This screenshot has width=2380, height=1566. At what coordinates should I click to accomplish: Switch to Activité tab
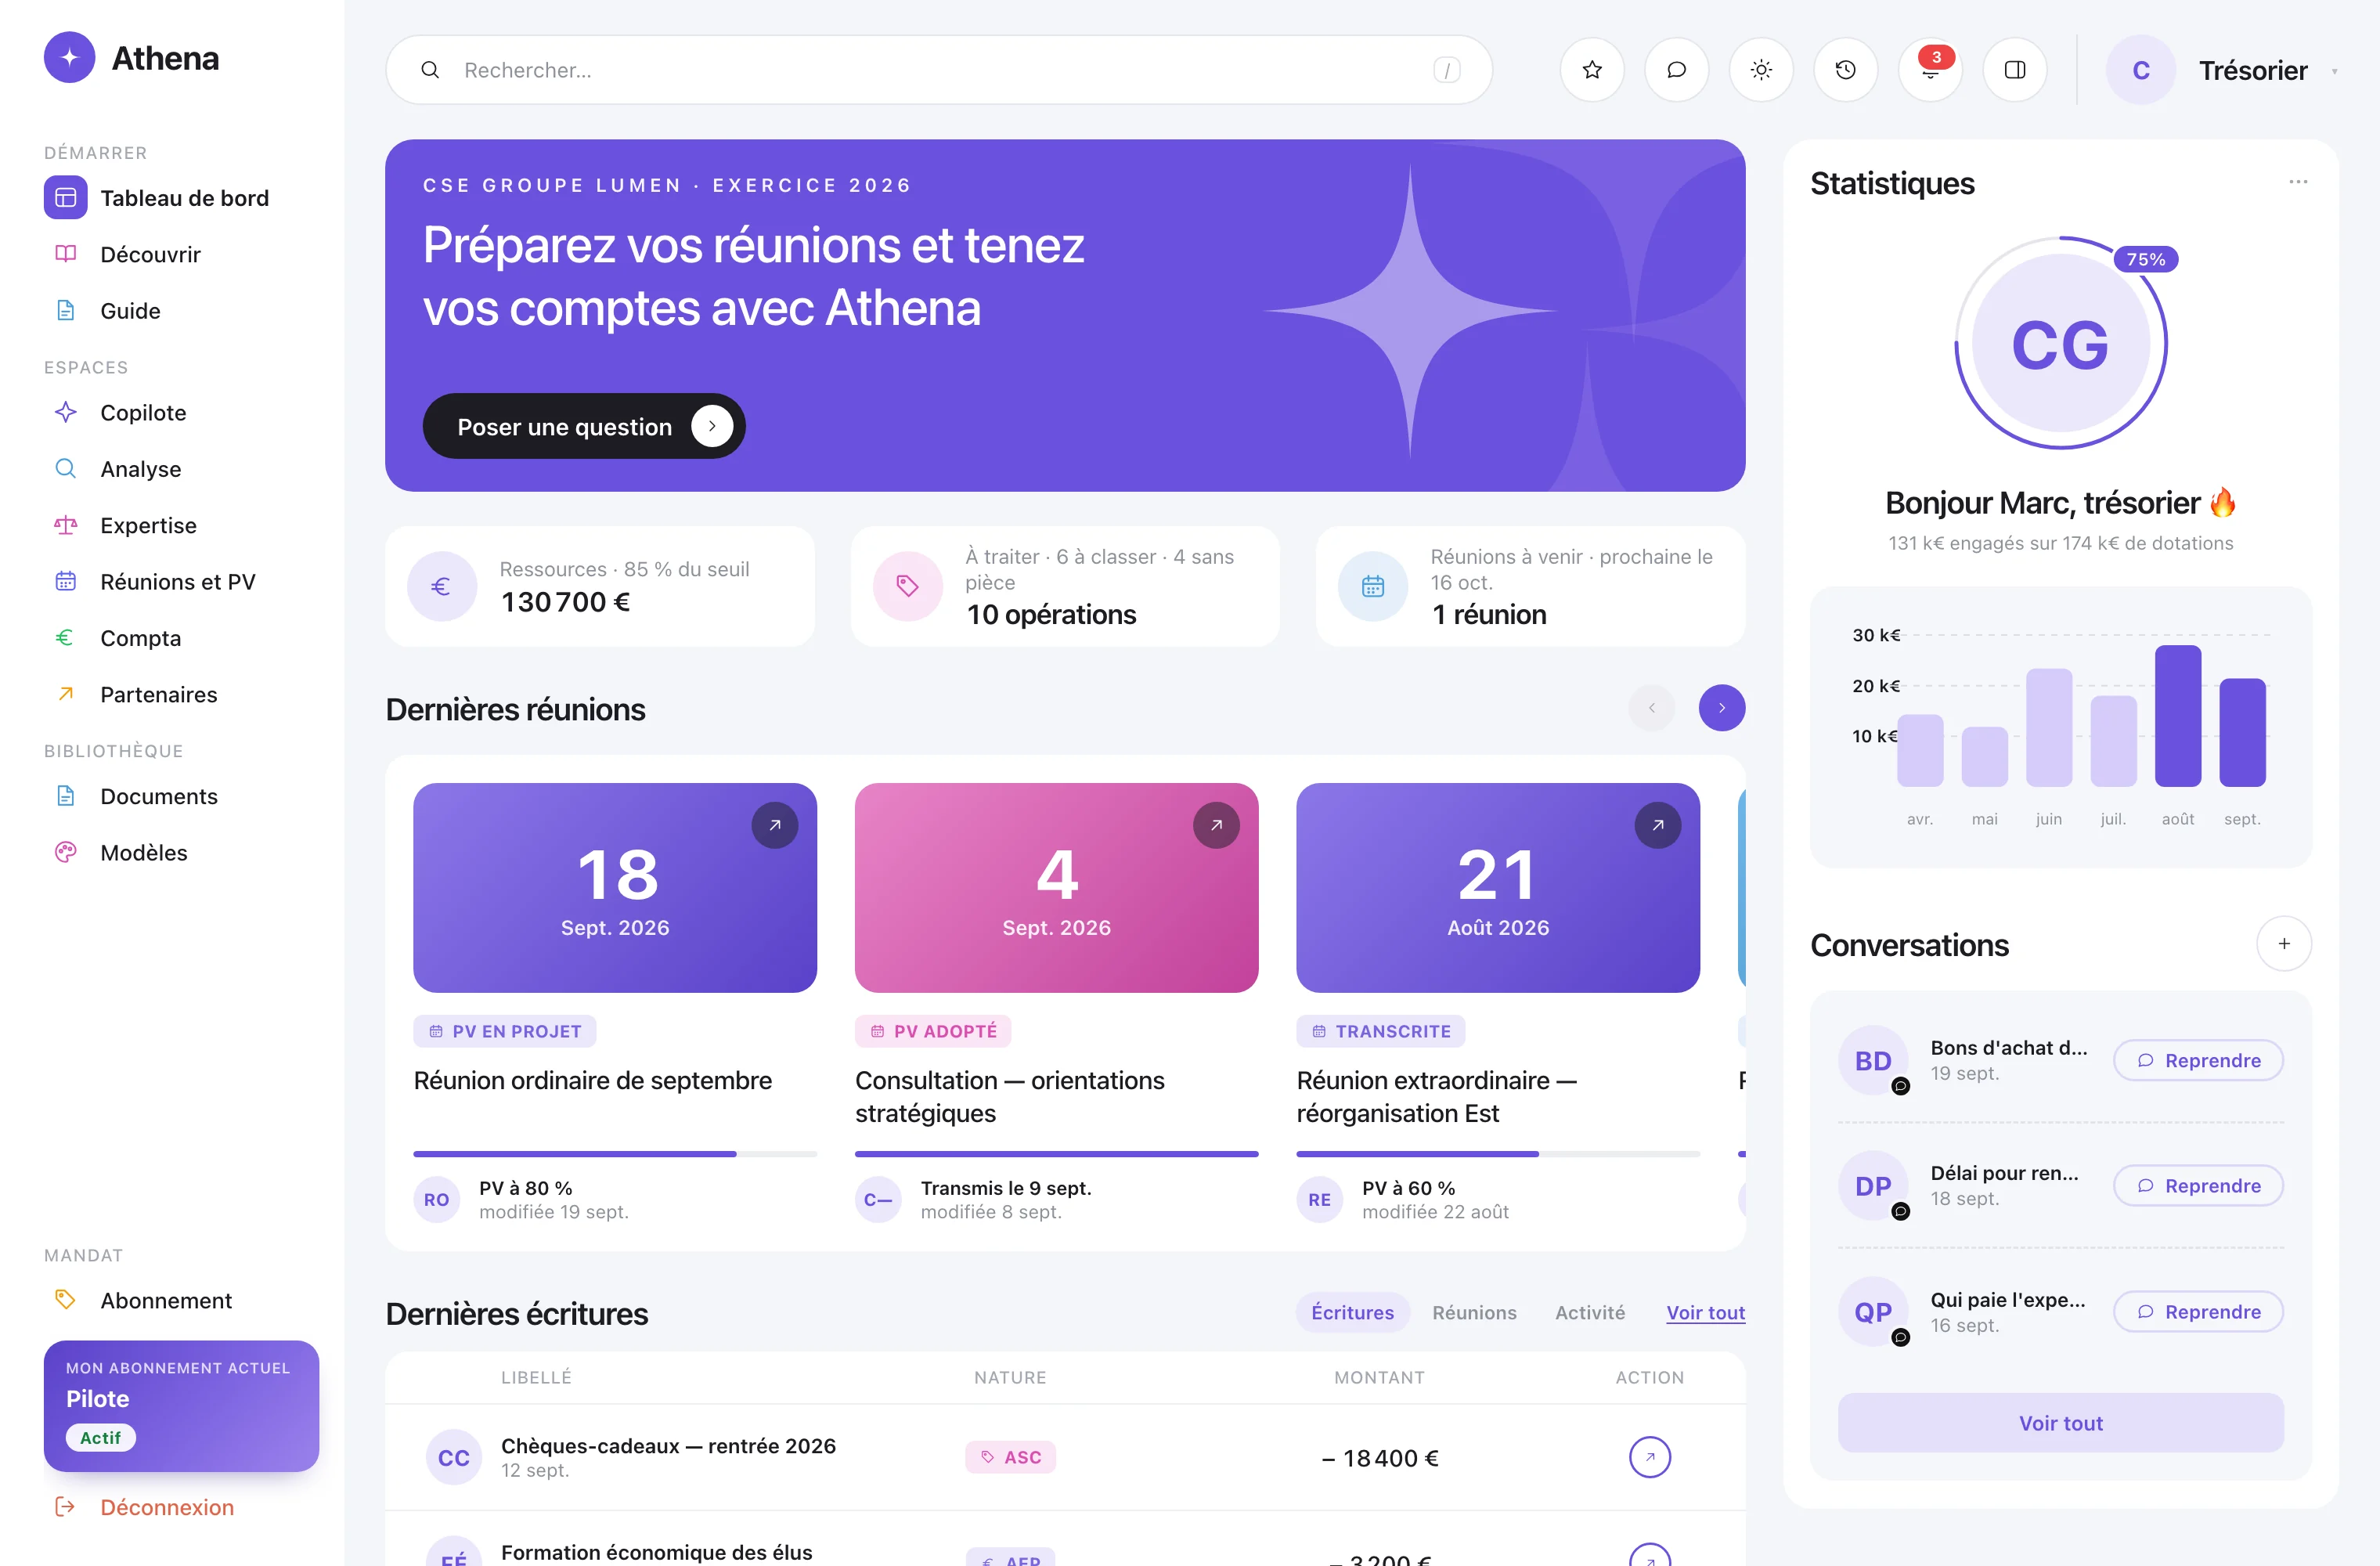click(1590, 1312)
